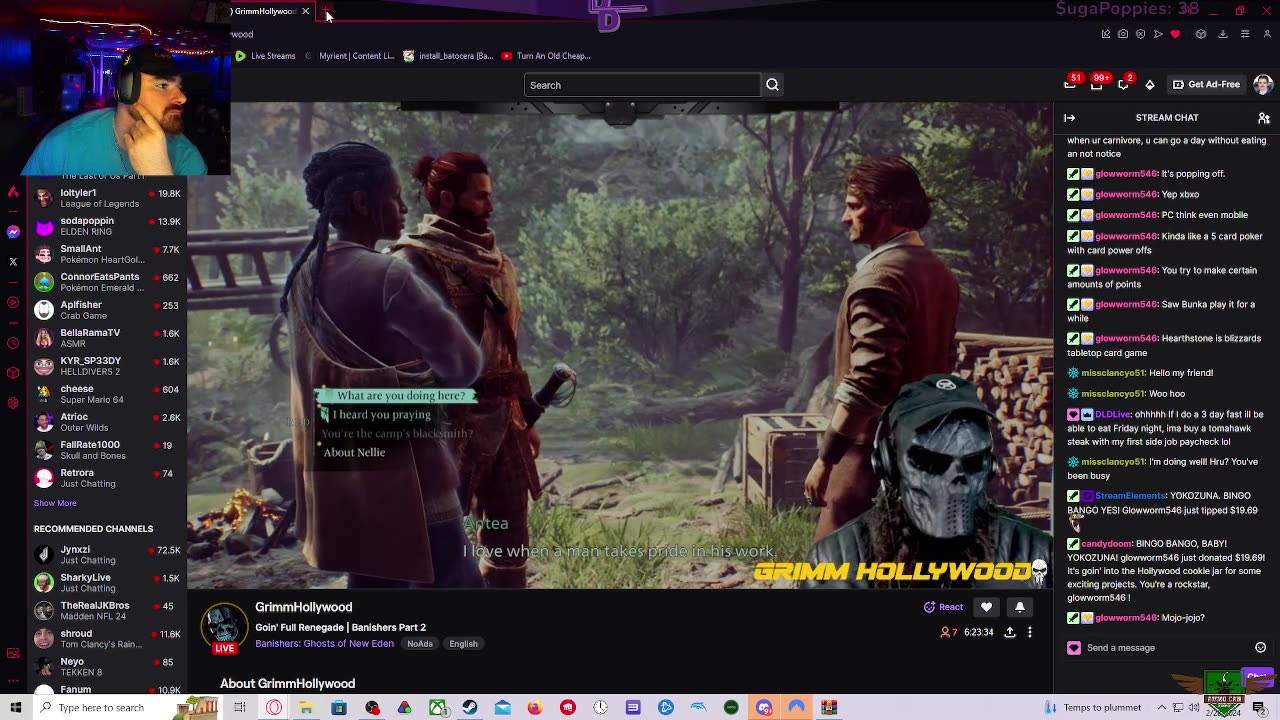Screen dimensions: 1280x720
Task: Open the React button
Action: 943,607
